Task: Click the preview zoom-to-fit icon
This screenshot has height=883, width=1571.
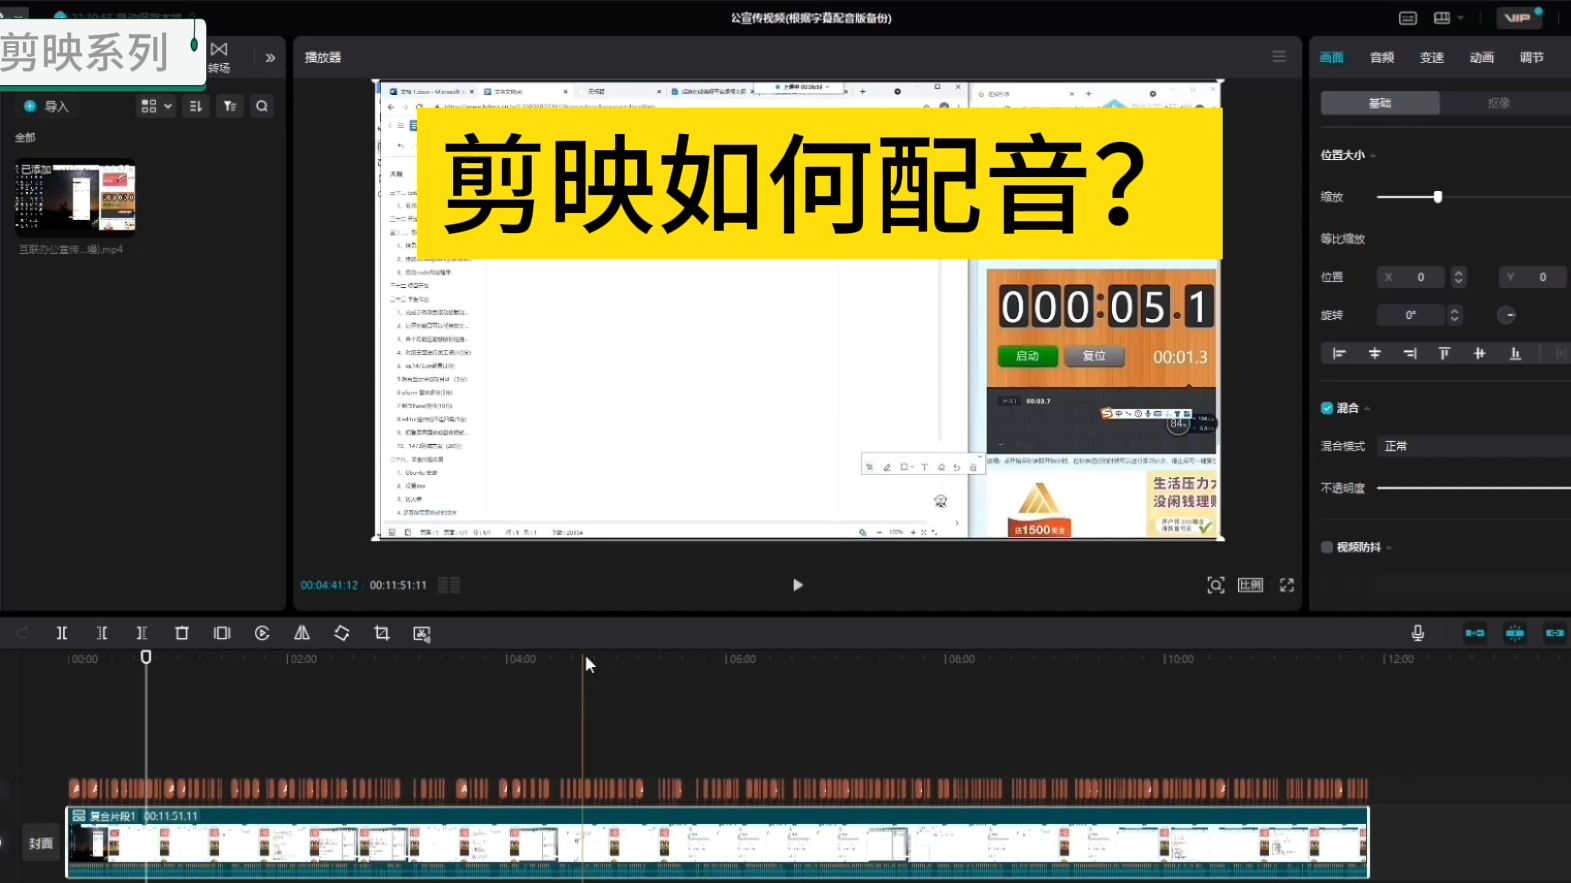Action: point(1216,585)
